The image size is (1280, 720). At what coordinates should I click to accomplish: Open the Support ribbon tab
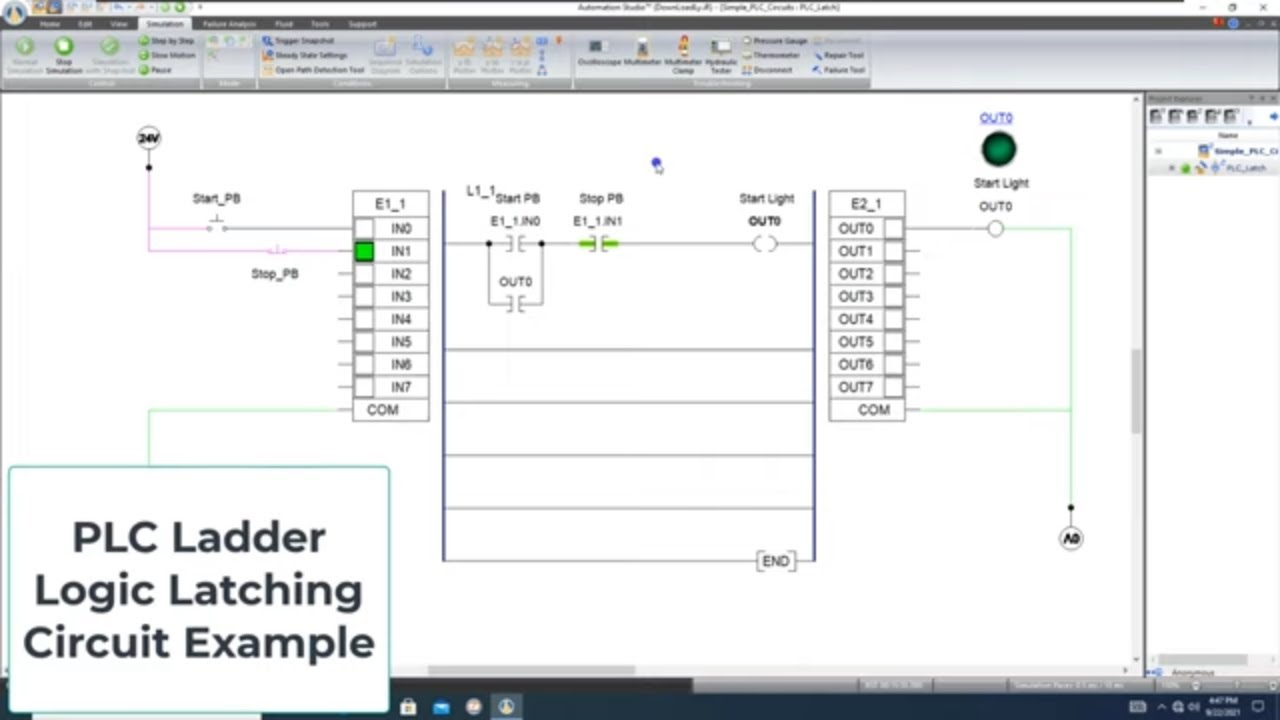pyautogui.click(x=361, y=24)
